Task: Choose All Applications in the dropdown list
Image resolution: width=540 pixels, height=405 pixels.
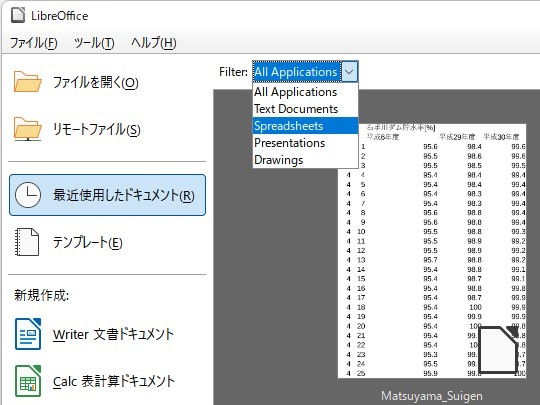Action: [x=305, y=92]
